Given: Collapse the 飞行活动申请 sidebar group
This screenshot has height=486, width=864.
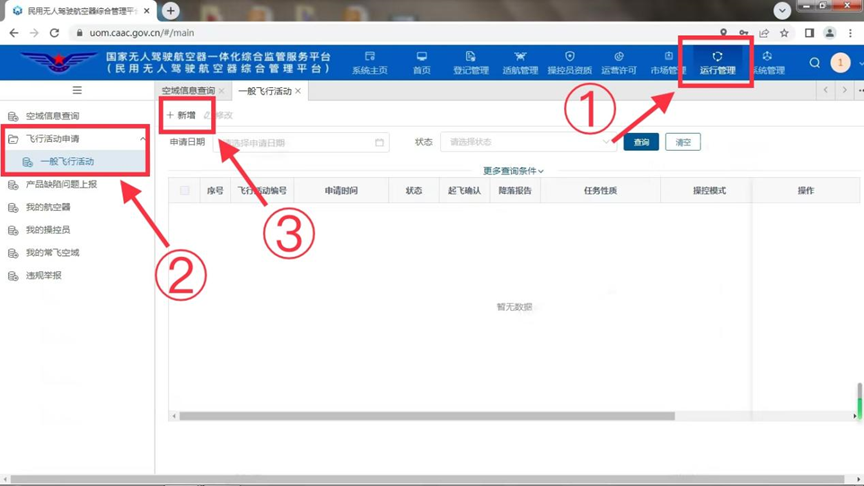Looking at the screenshot, I should point(77,139).
